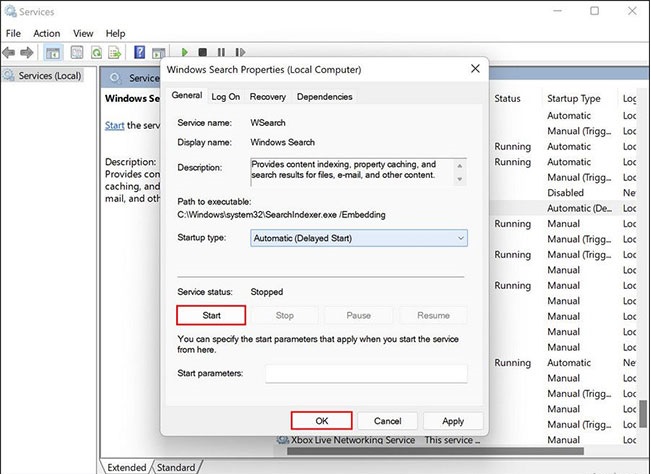
Task: Click the Cancel button
Action: click(387, 421)
